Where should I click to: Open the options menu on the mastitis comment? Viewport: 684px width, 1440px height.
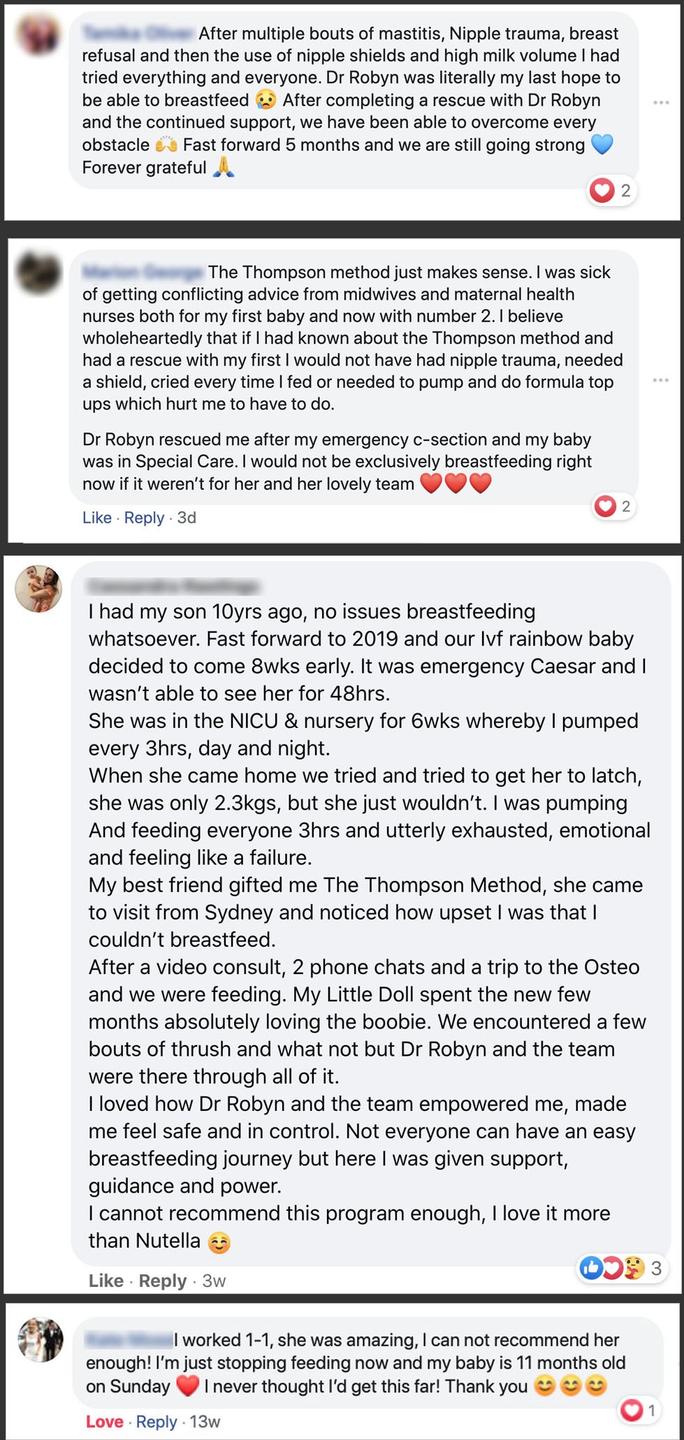(660, 102)
